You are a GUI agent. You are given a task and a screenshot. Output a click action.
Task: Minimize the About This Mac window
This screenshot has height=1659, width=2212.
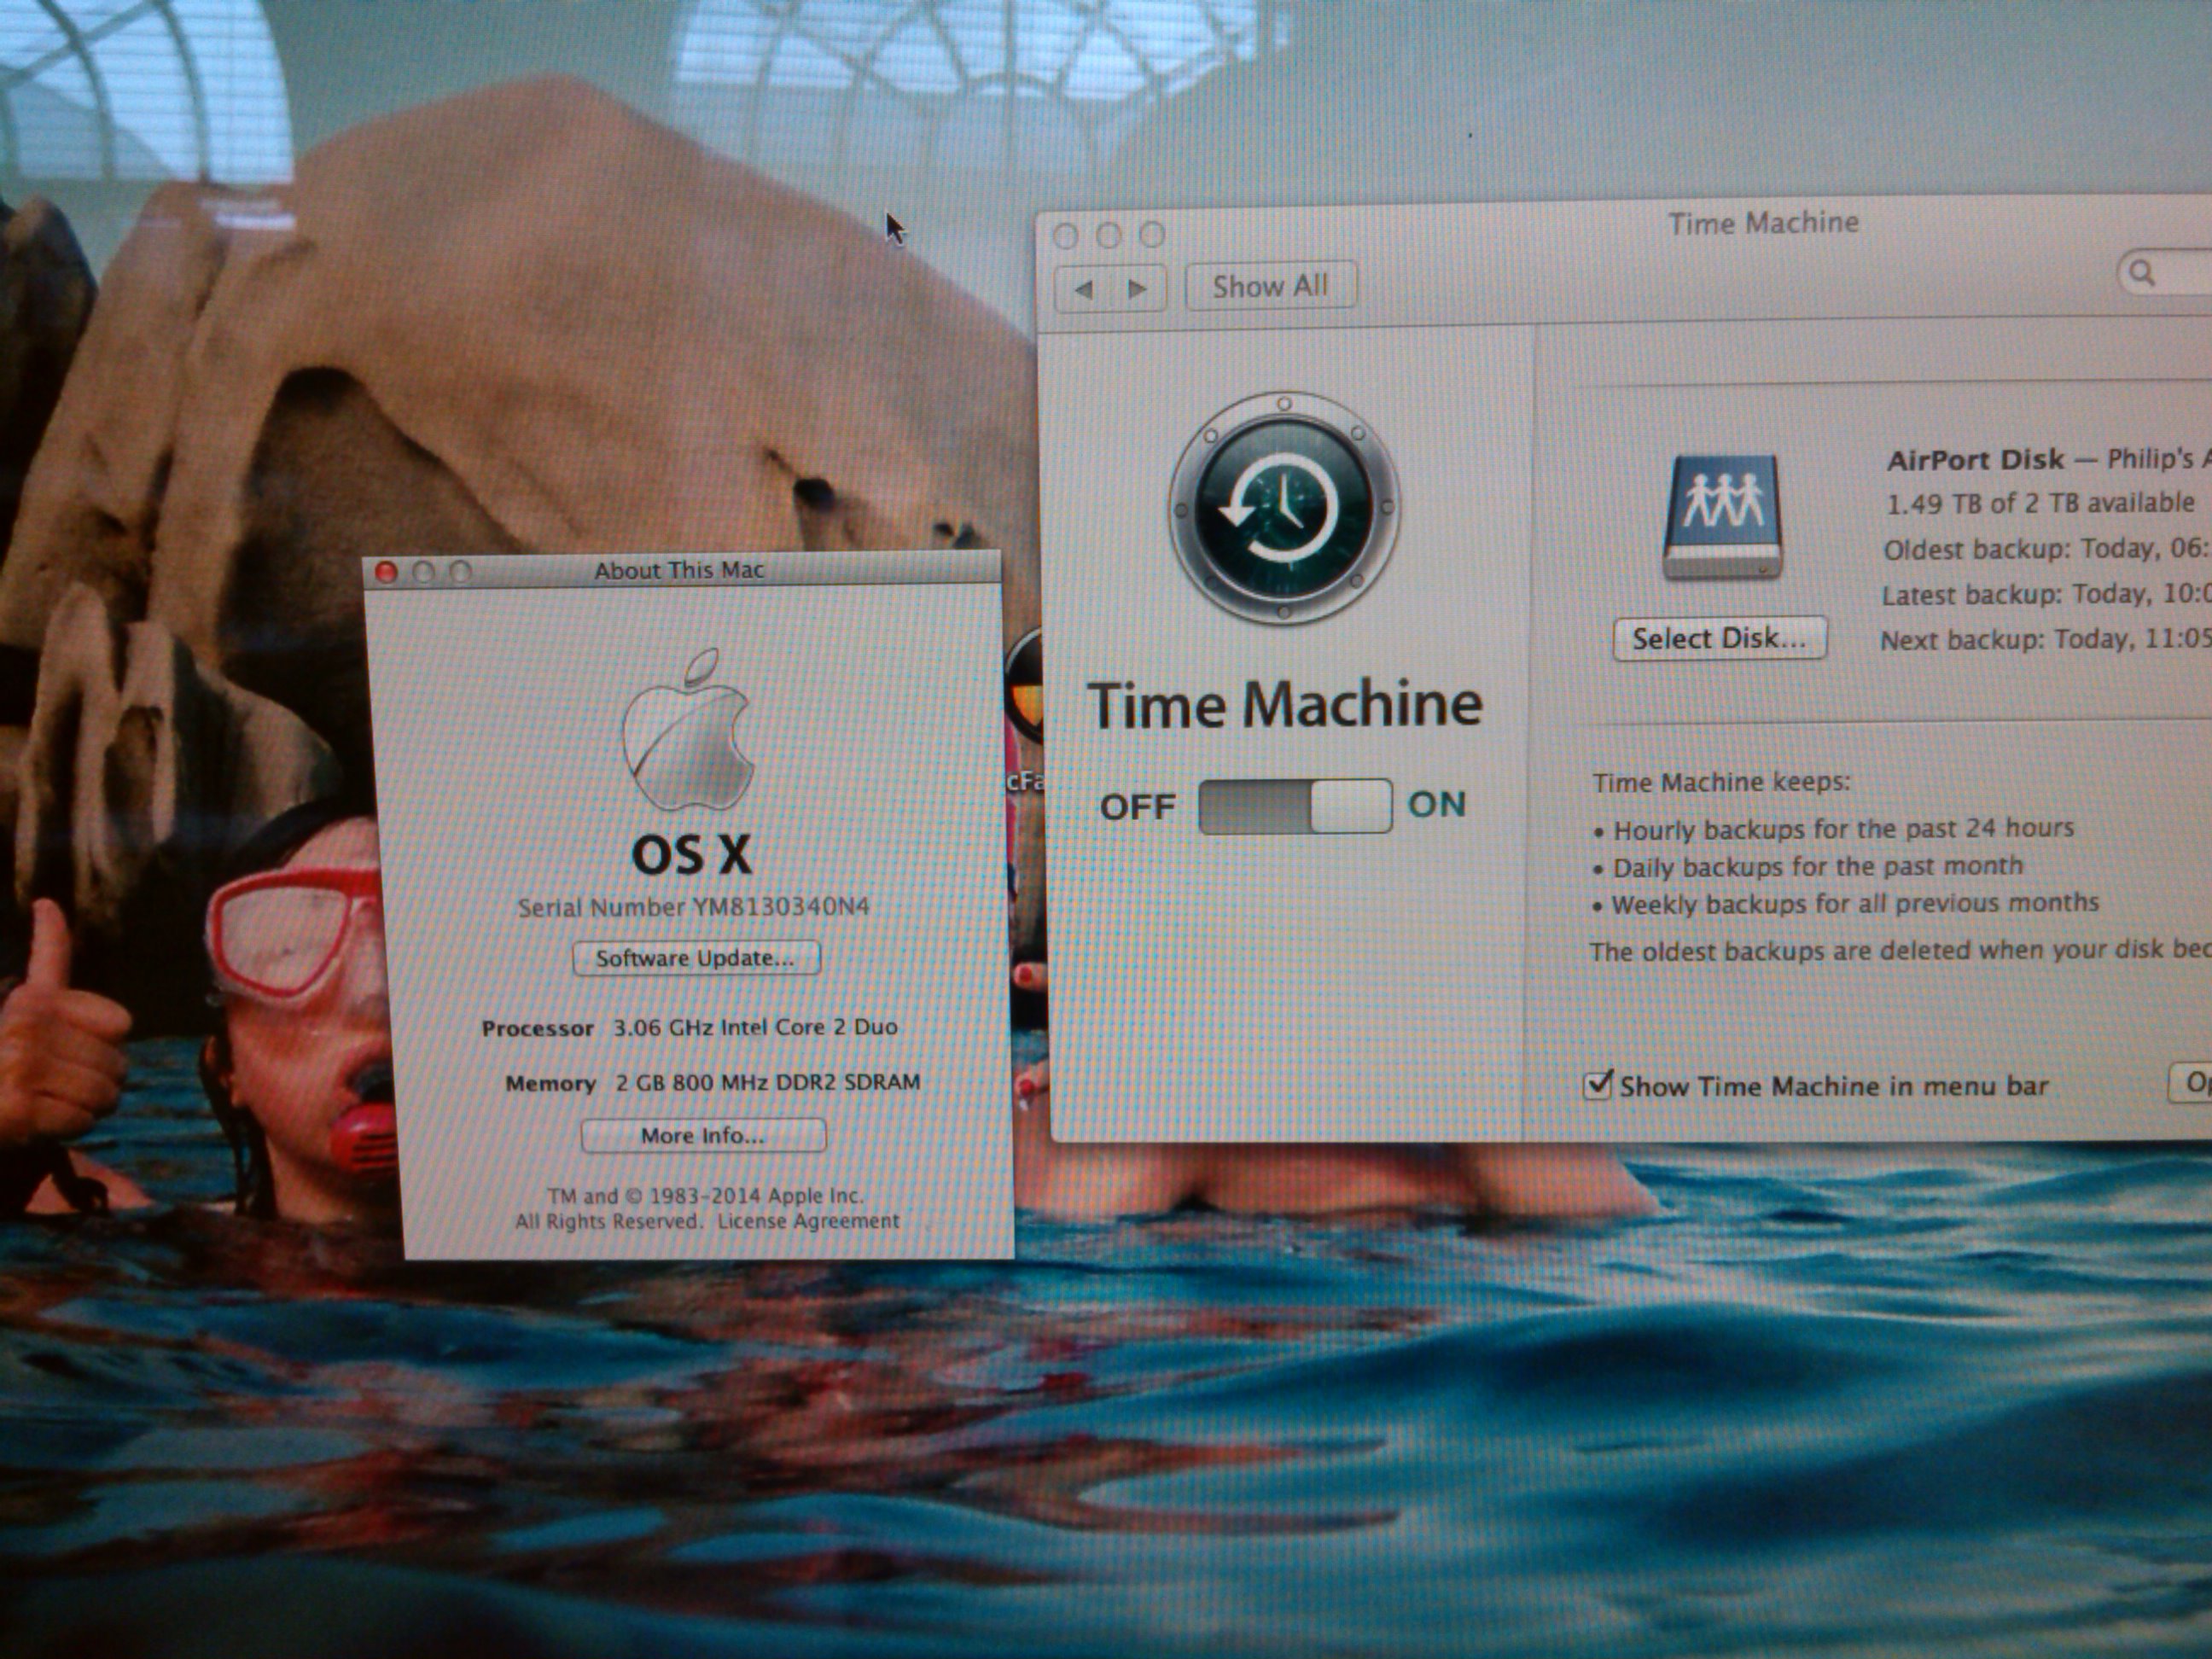[x=423, y=572]
